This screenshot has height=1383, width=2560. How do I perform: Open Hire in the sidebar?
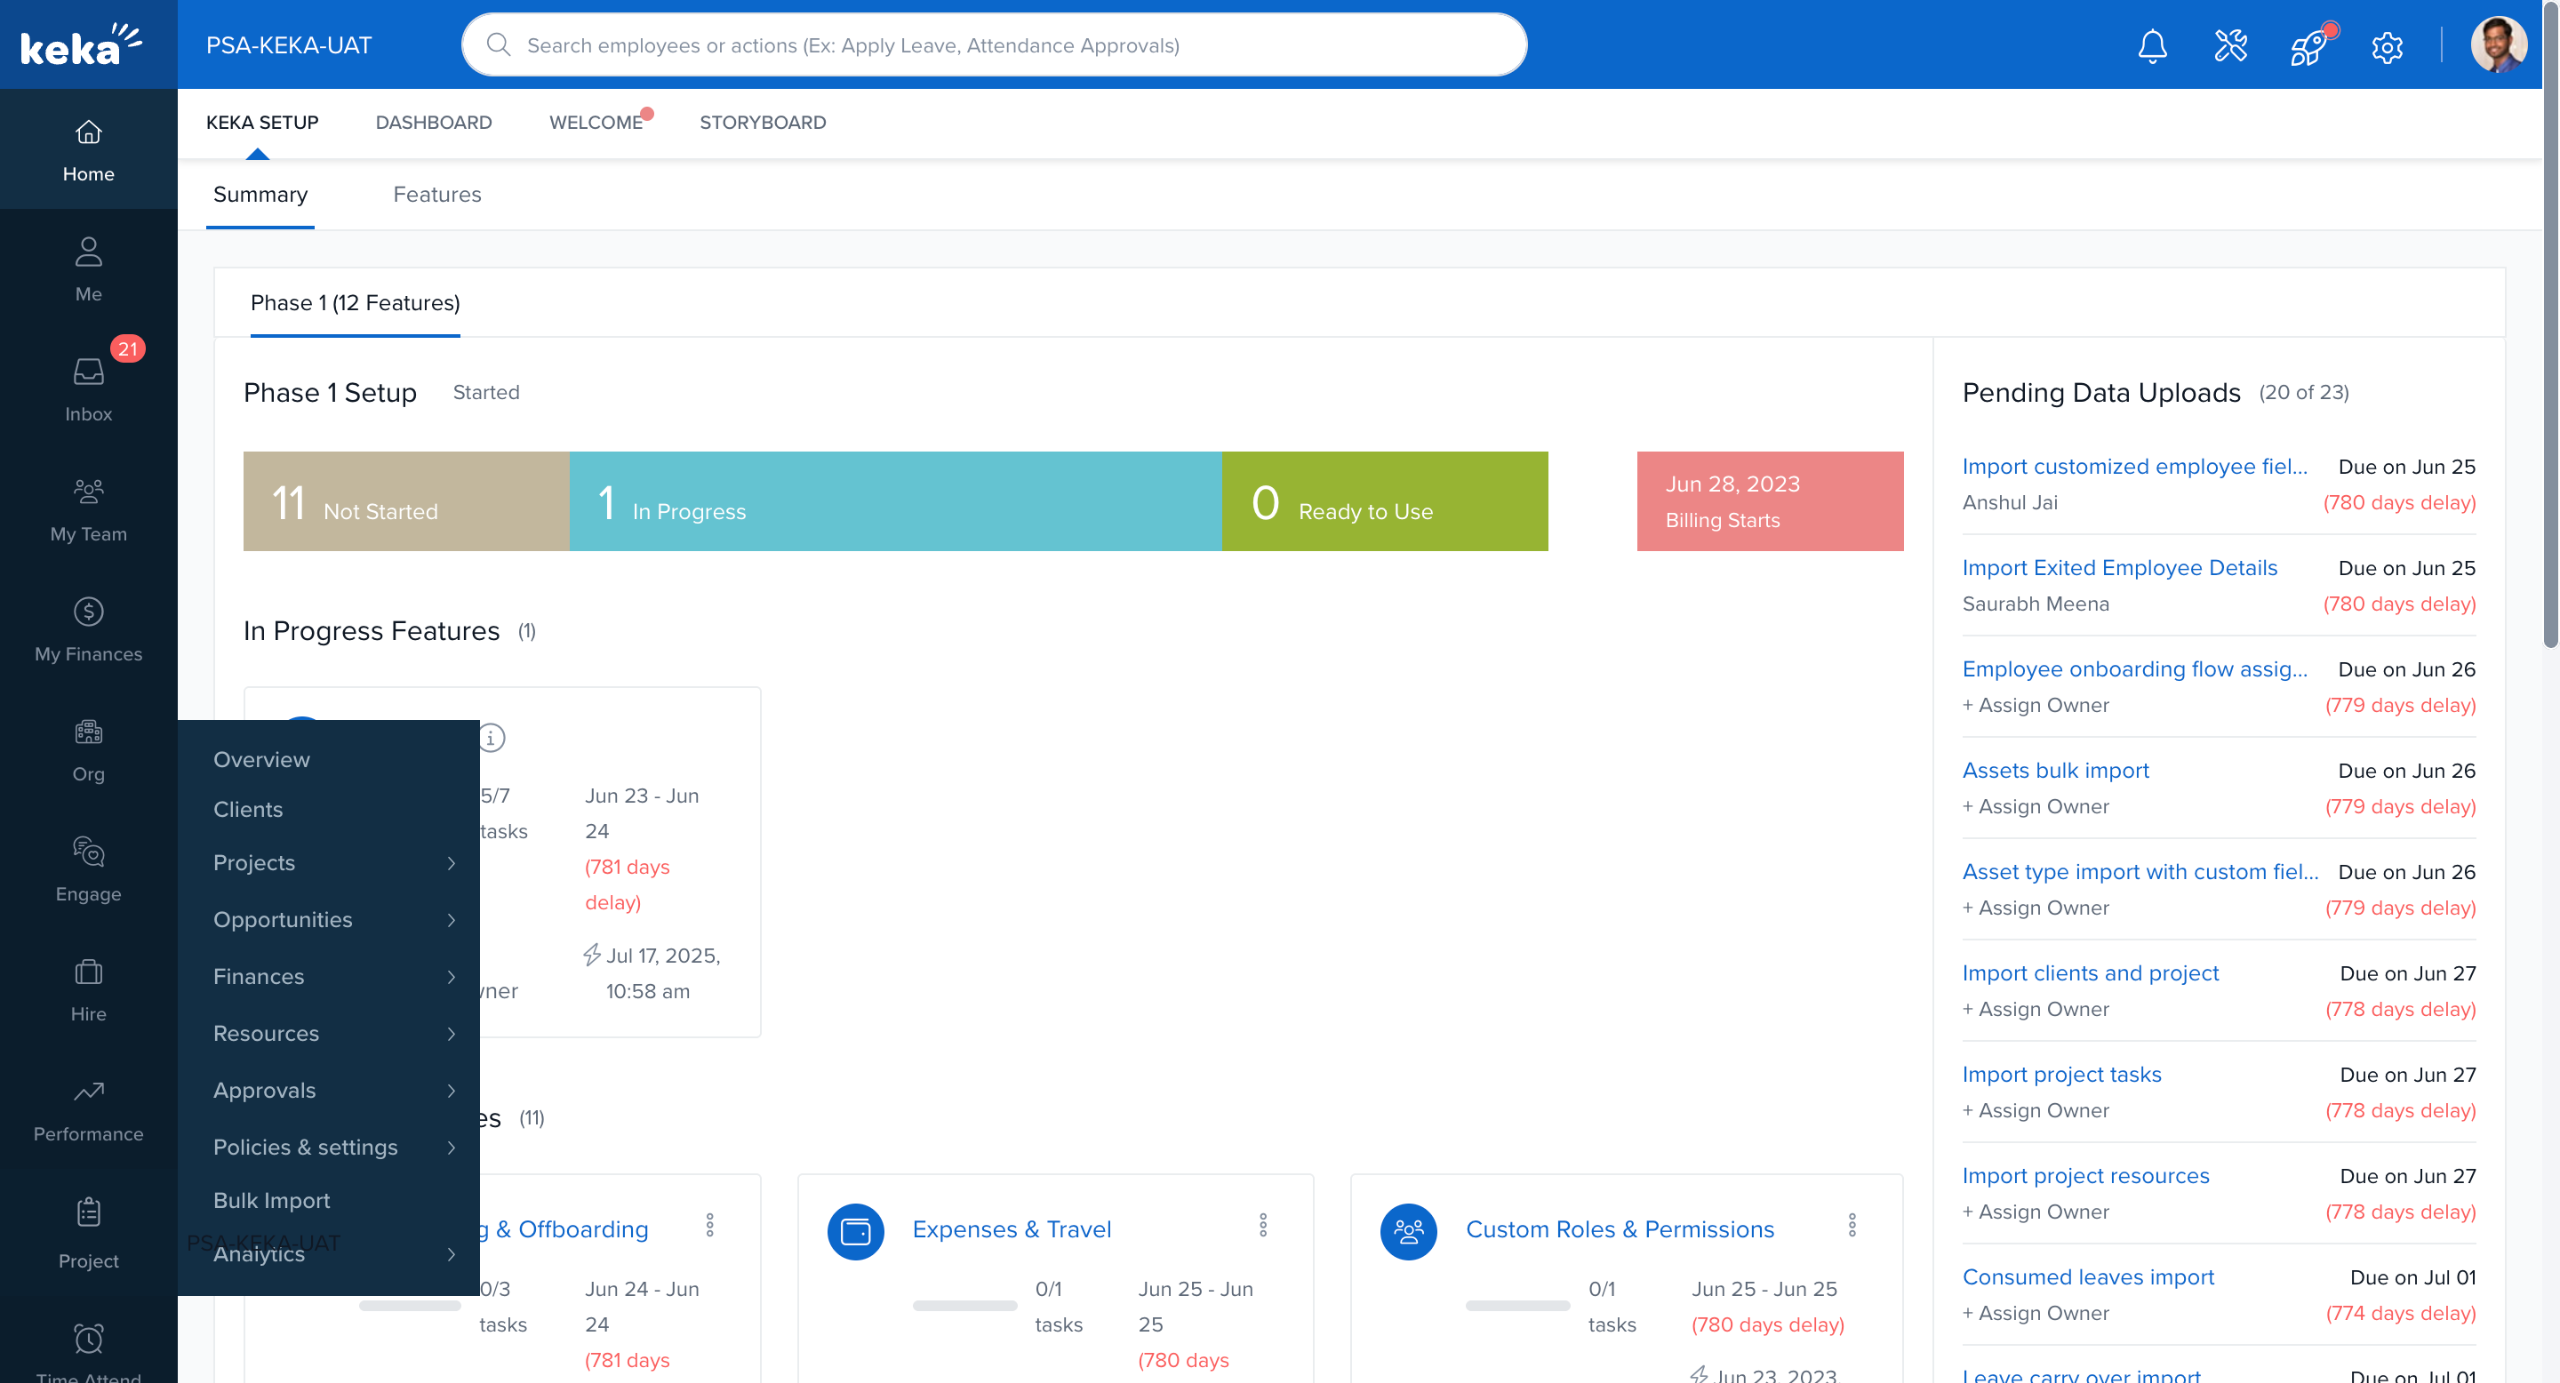pyautogui.click(x=89, y=989)
